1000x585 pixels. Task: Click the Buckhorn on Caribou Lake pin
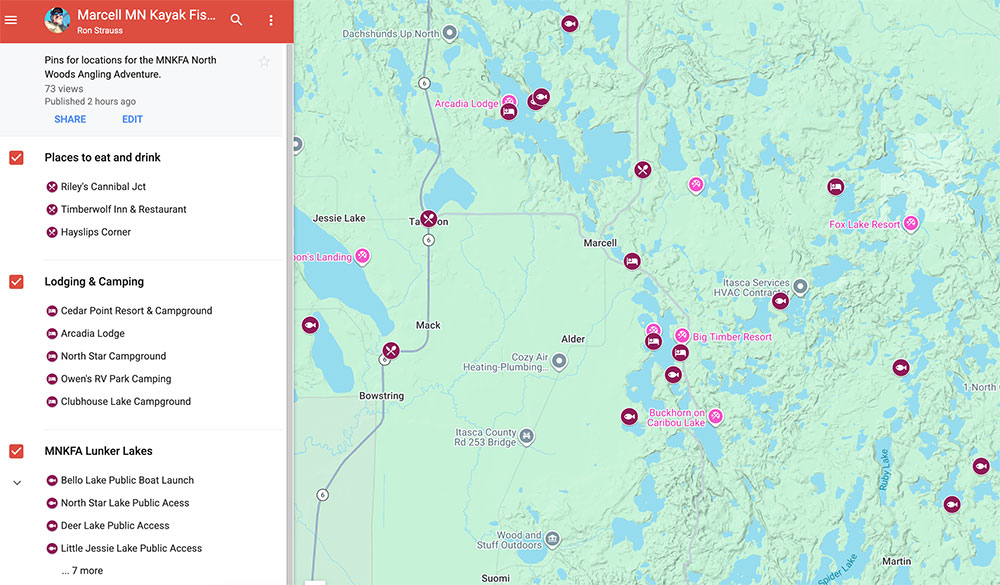click(716, 416)
